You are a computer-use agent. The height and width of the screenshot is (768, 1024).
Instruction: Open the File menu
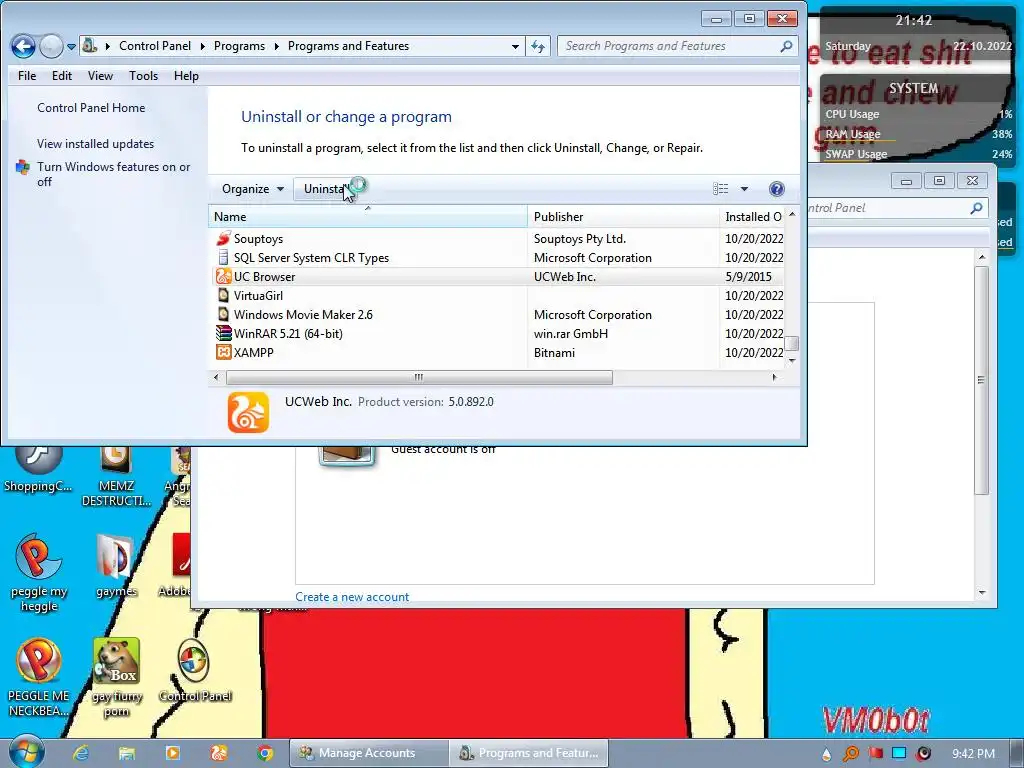(27, 76)
